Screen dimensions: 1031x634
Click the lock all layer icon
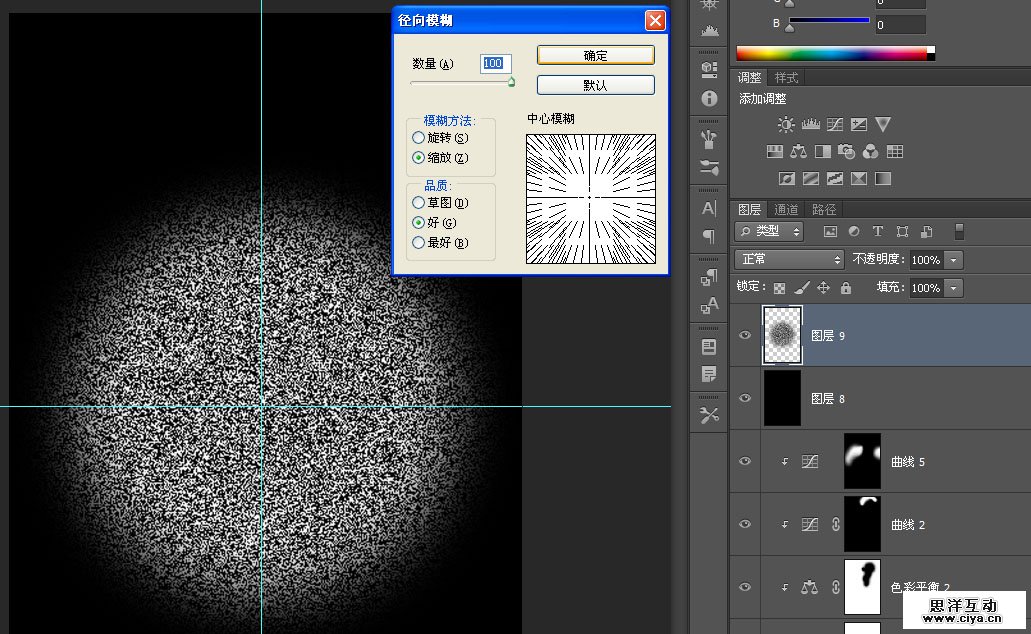tap(846, 288)
